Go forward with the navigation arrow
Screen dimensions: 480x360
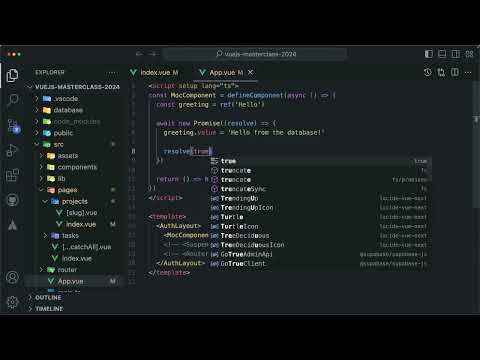(153, 54)
